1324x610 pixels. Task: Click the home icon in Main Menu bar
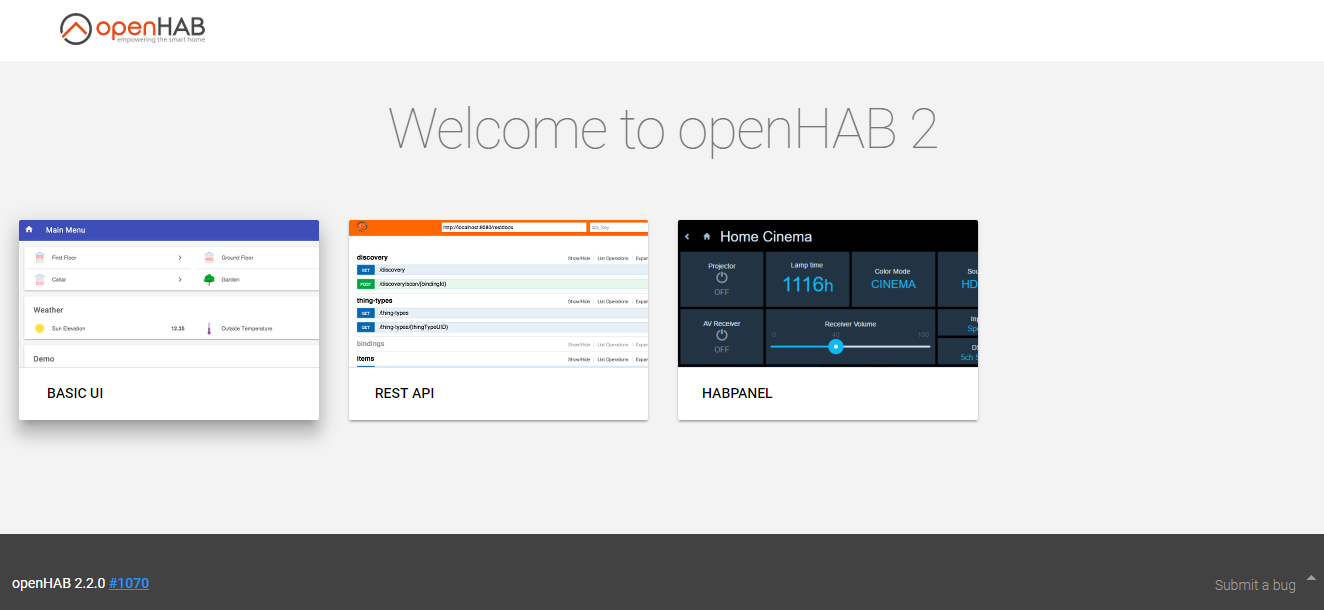click(29, 230)
